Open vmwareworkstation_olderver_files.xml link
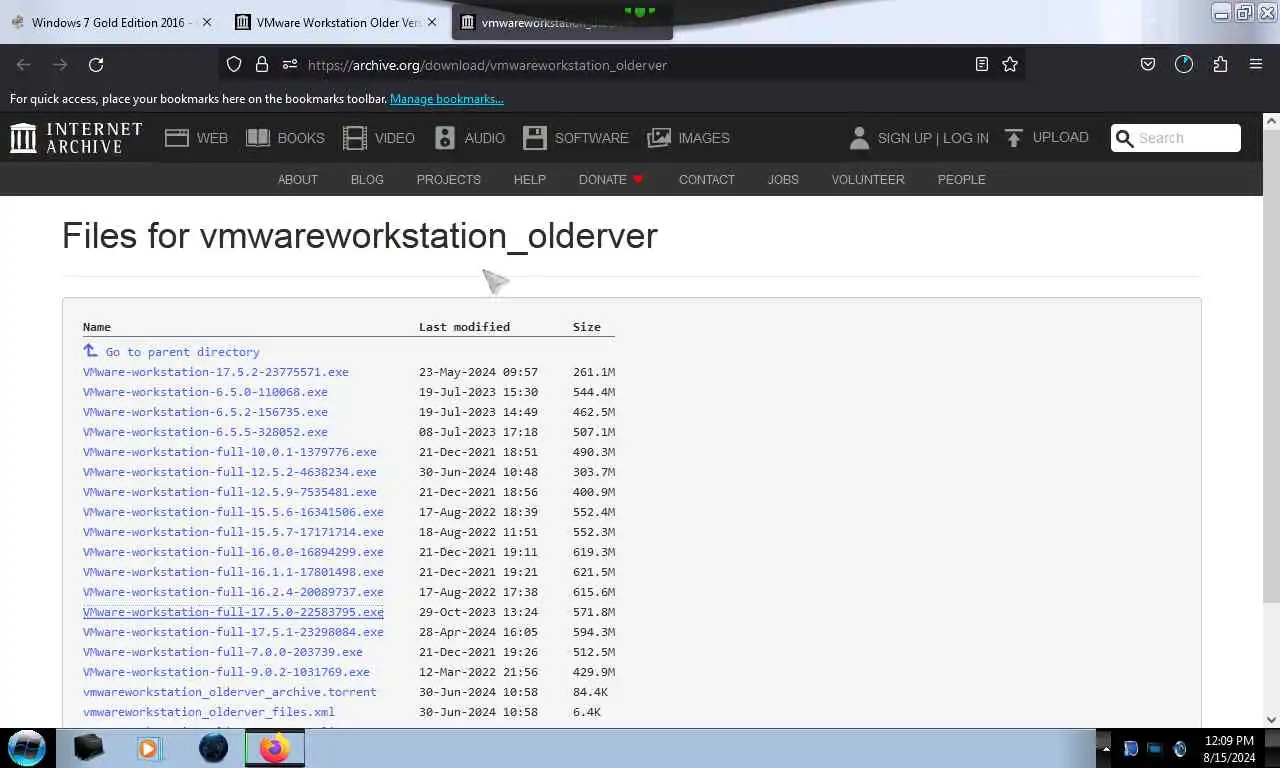 pos(209,712)
